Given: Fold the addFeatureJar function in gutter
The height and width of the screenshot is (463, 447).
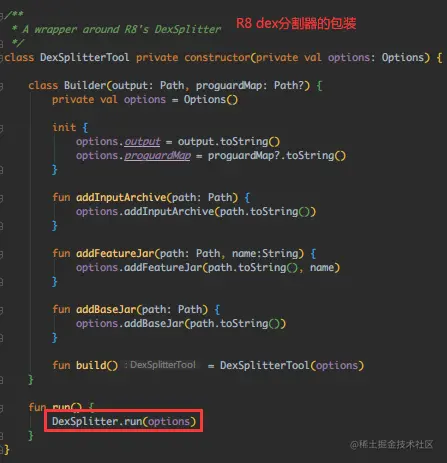Looking at the screenshot, I should click(x=2, y=254).
